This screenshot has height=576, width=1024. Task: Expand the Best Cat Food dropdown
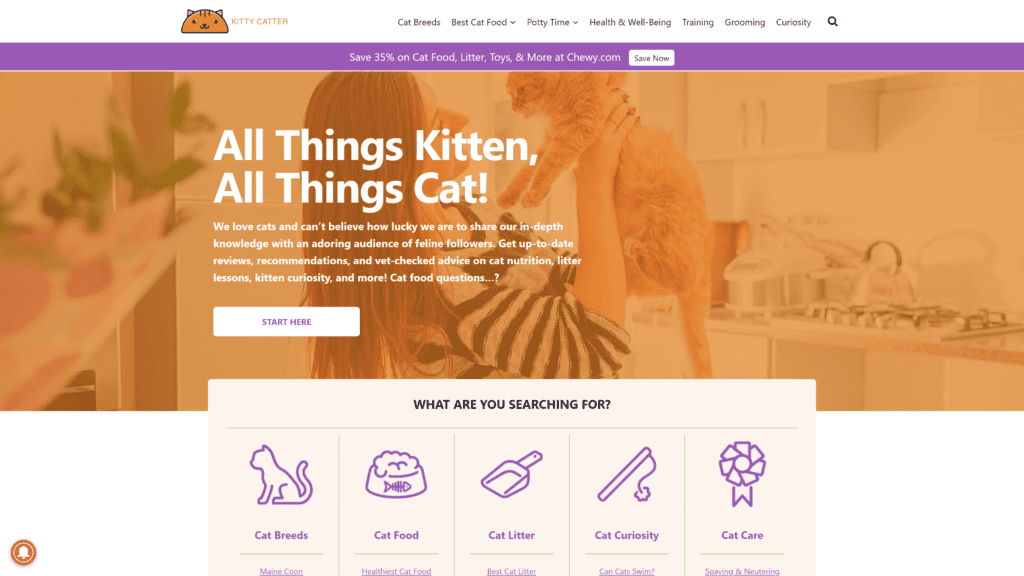coord(483,22)
